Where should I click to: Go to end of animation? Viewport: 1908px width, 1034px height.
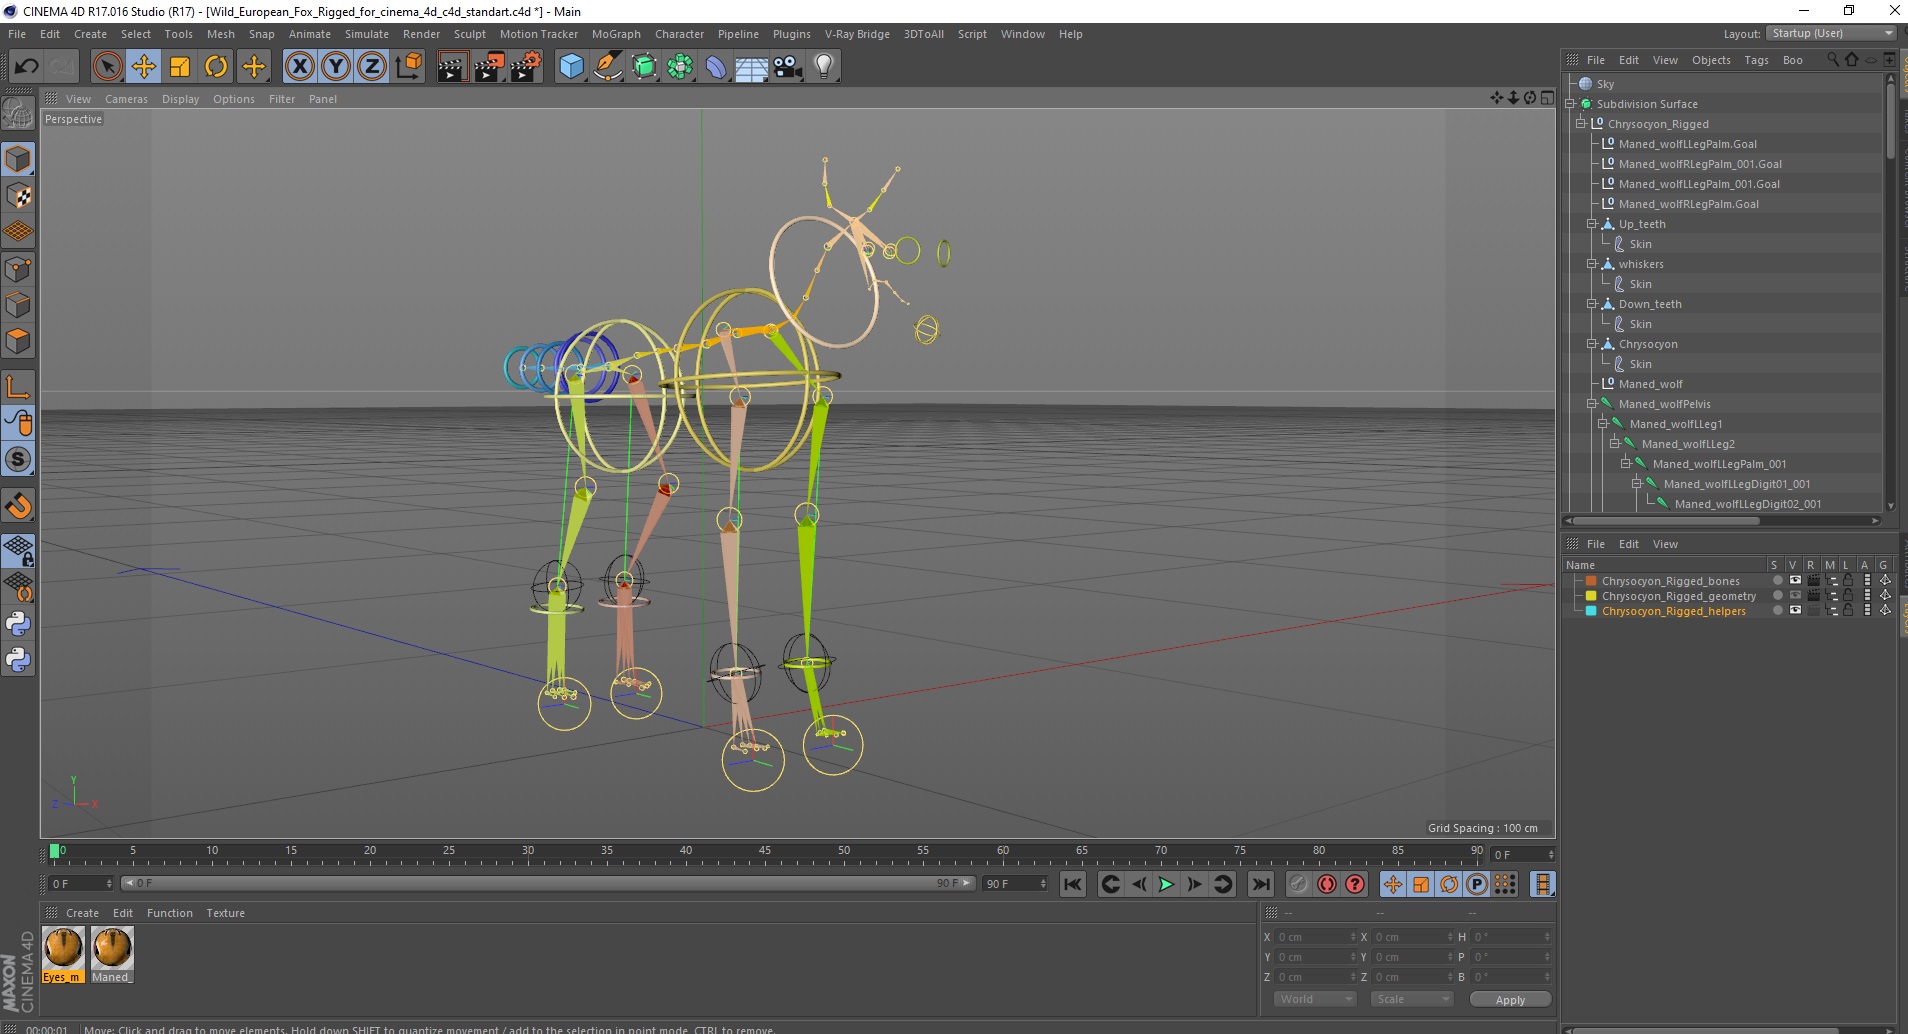1261,884
